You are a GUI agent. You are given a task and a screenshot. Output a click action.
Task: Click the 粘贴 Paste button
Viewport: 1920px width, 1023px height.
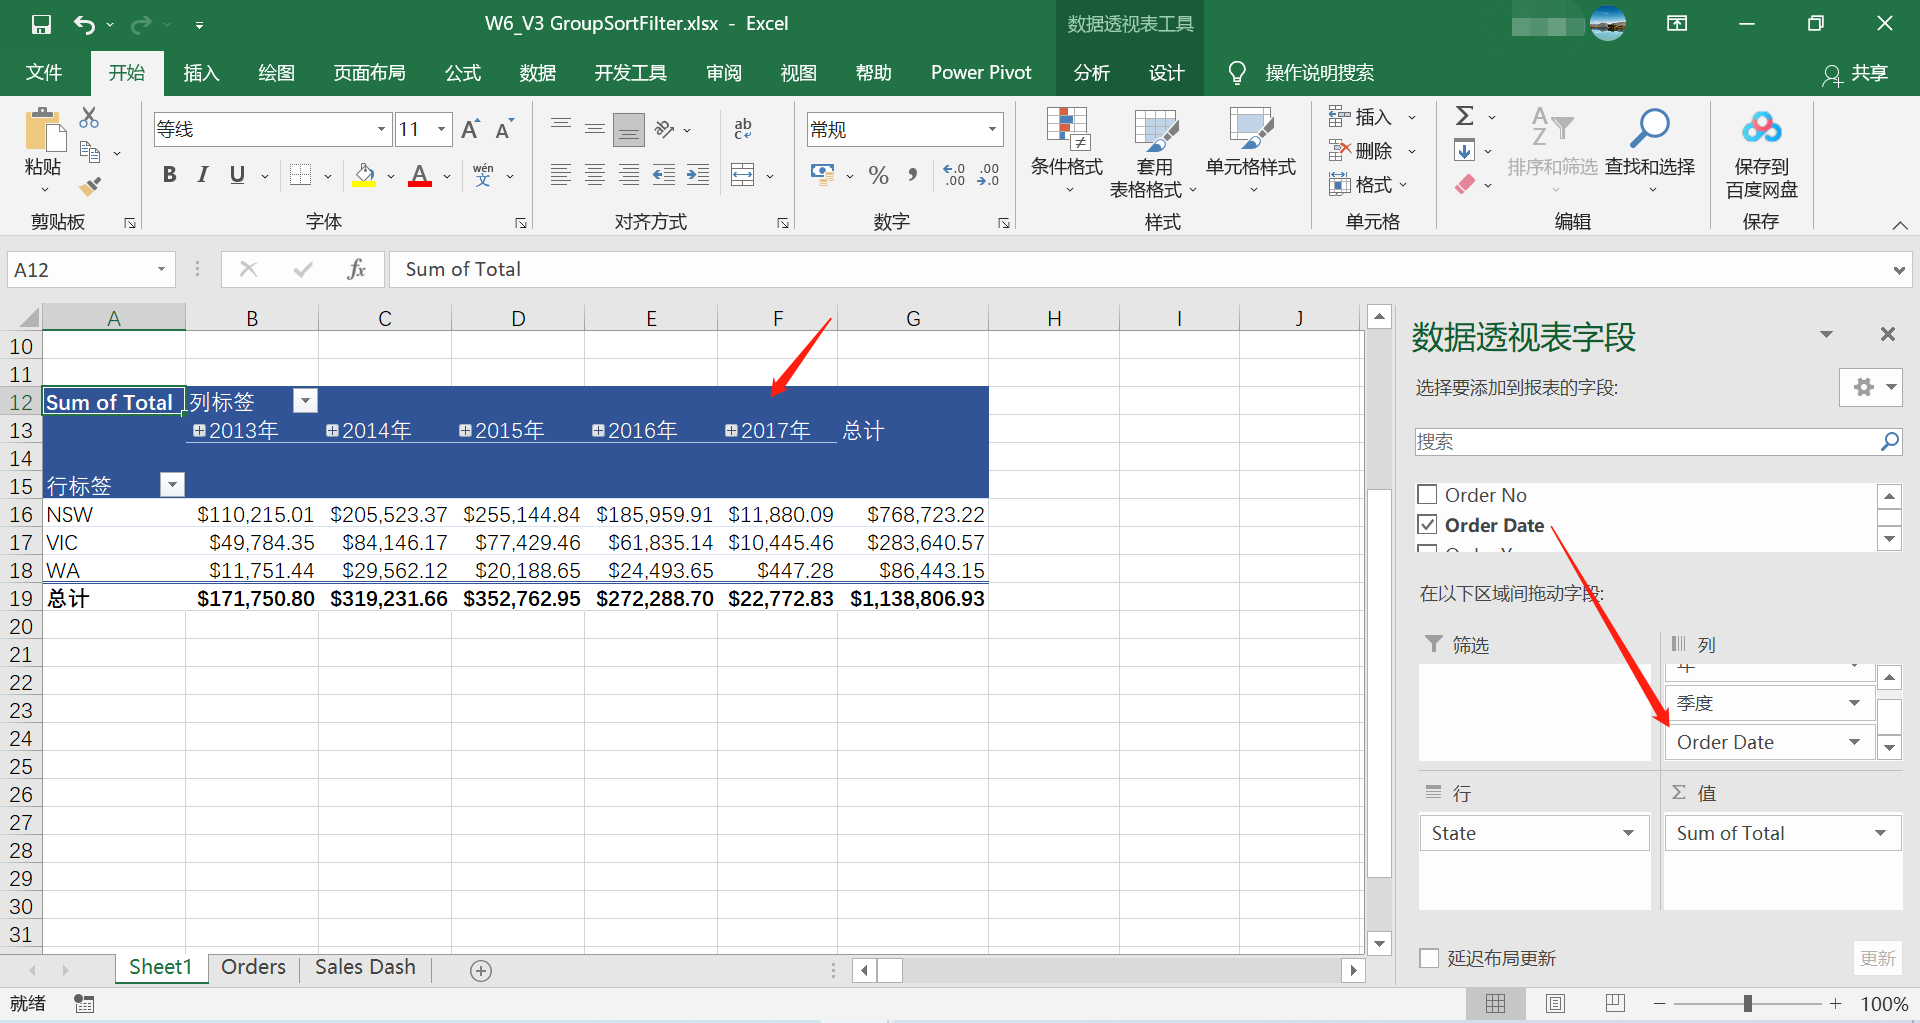43,151
